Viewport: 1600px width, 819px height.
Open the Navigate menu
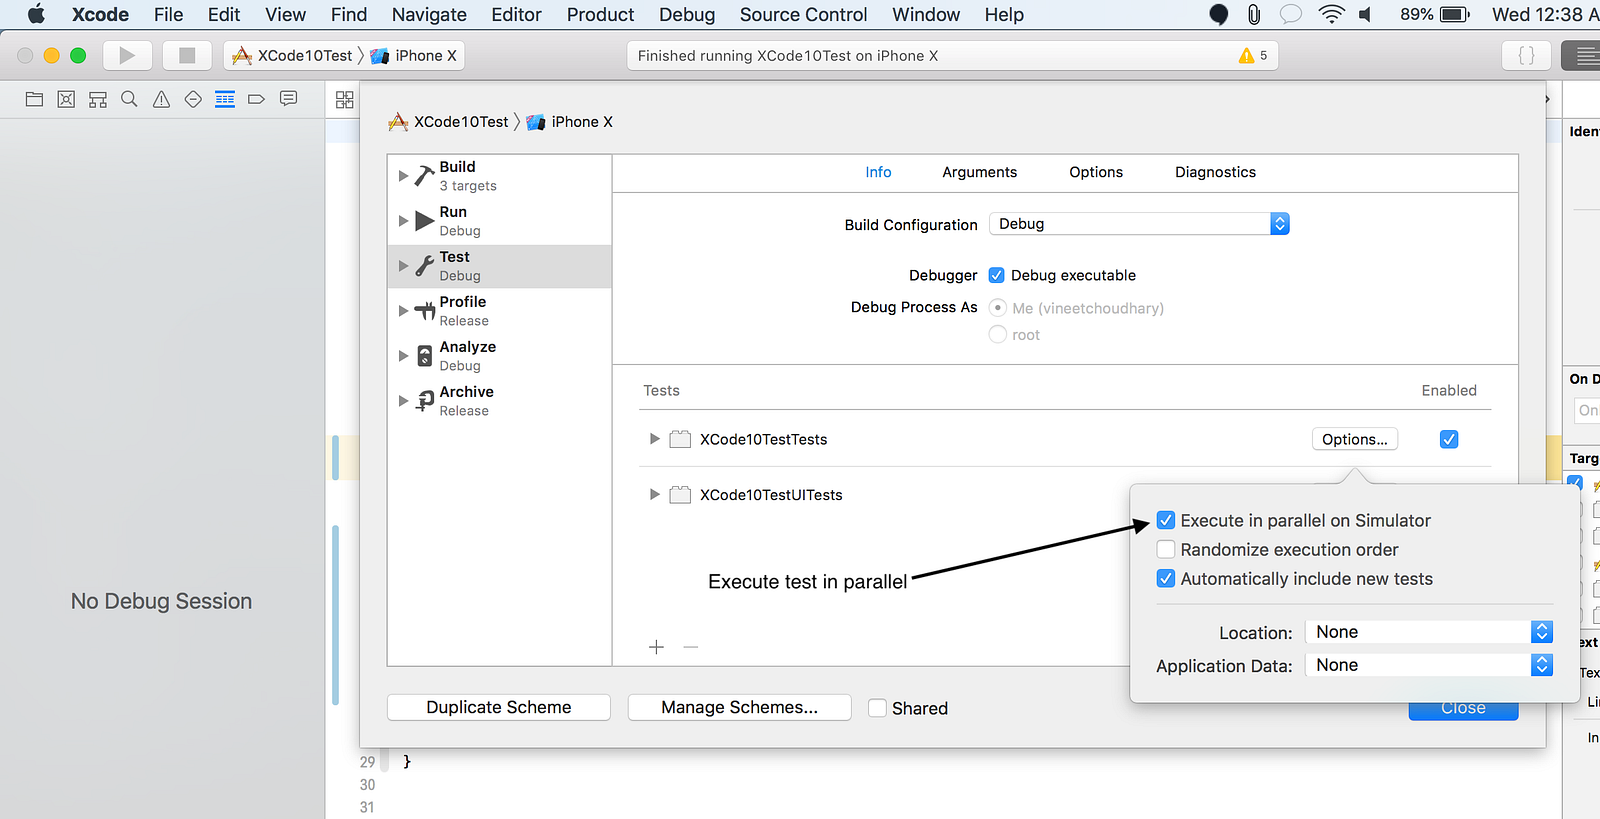pos(429,14)
